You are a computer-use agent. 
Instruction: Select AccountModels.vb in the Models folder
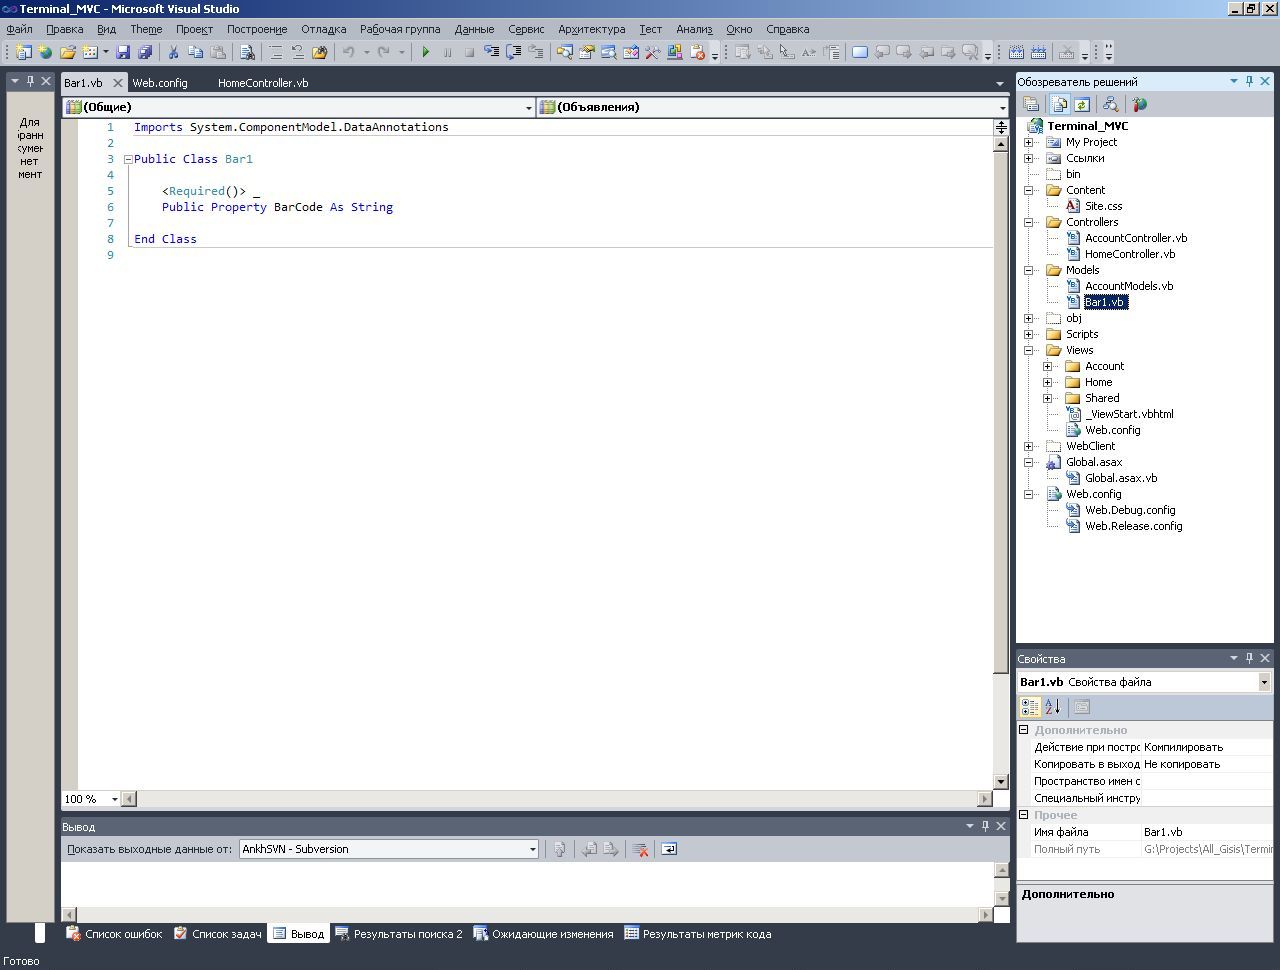tap(1129, 286)
